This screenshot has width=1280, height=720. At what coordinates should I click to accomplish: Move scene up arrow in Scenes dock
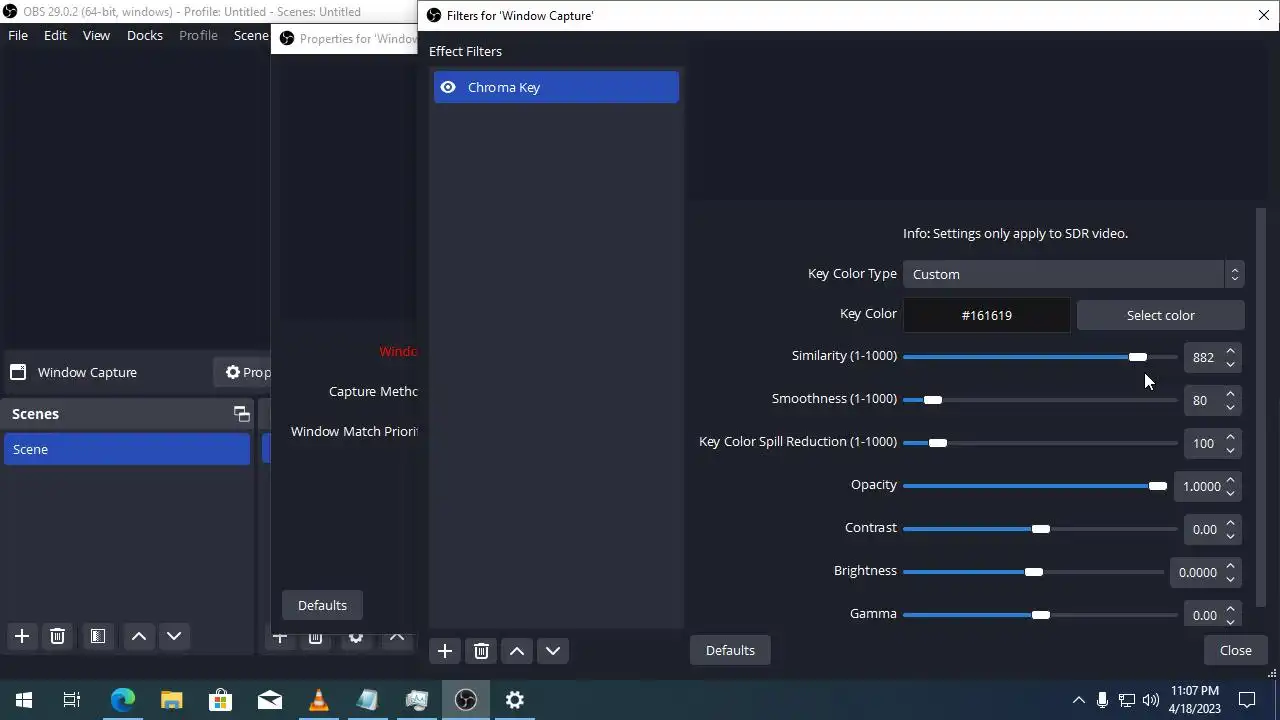[x=139, y=636]
